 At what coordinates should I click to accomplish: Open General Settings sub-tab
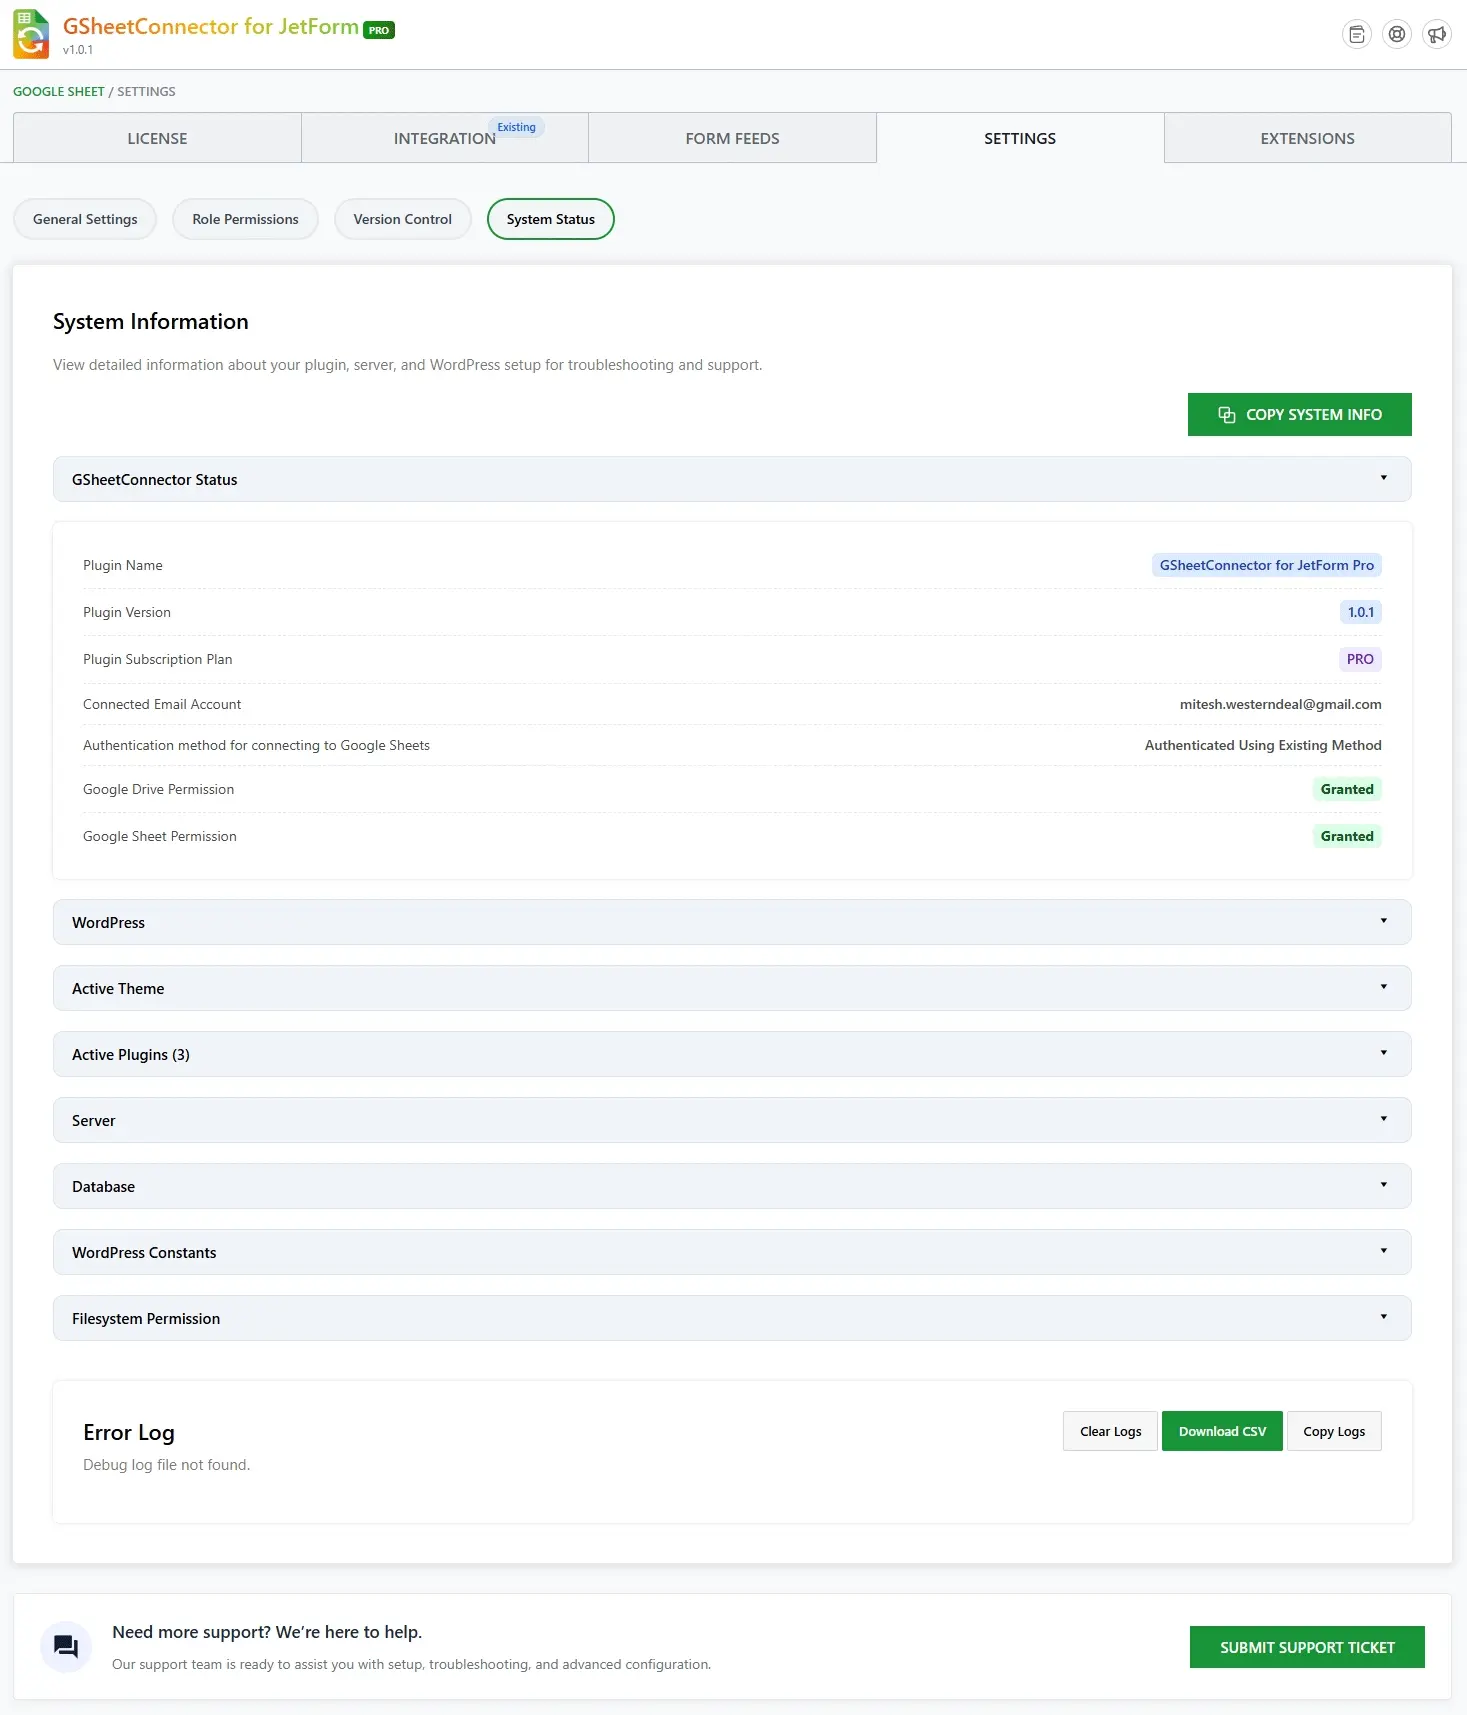[x=85, y=219]
